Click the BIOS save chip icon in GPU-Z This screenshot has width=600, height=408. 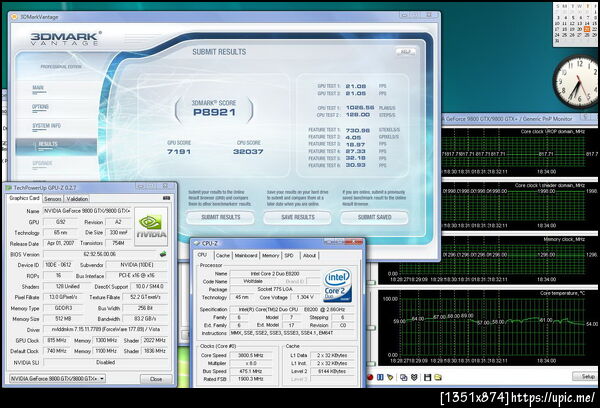click(163, 254)
